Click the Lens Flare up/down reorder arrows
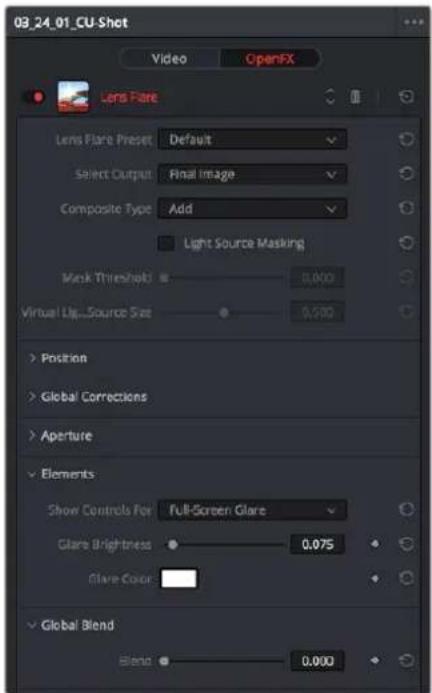Screen dimensions: 432x693 click(330, 96)
